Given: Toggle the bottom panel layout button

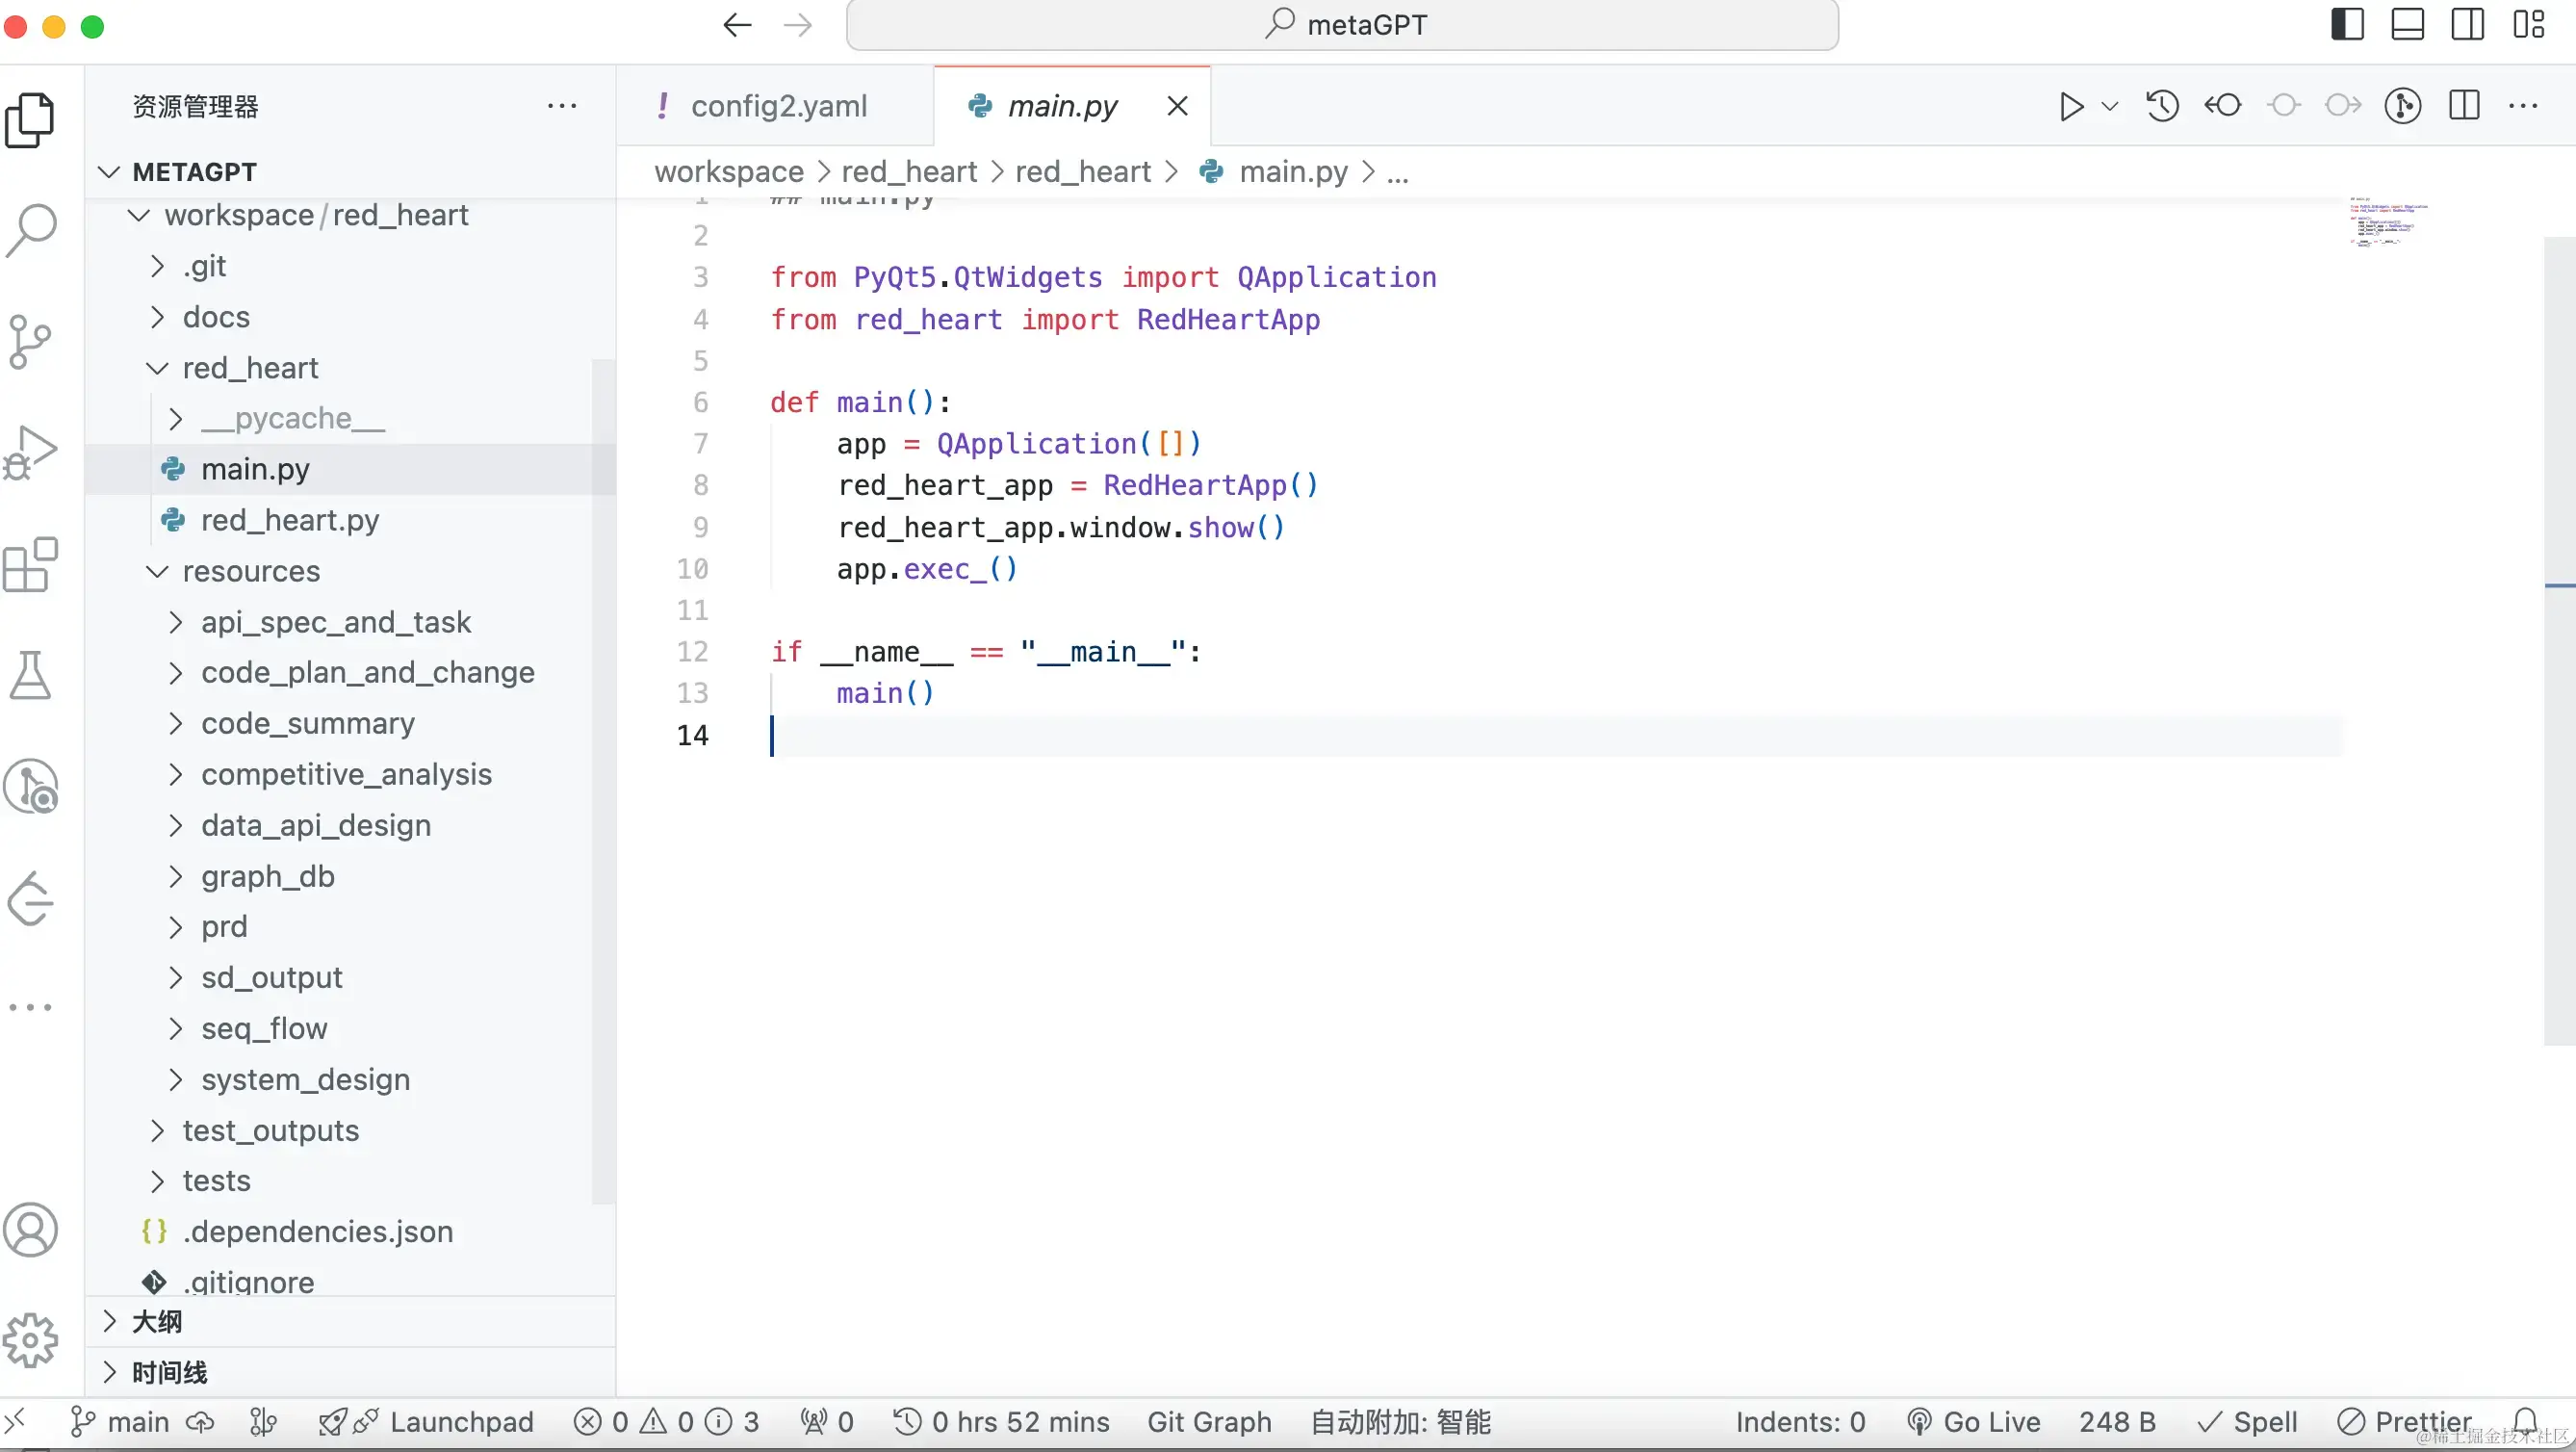Looking at the screenshot, I should (x=2407, y=24).
